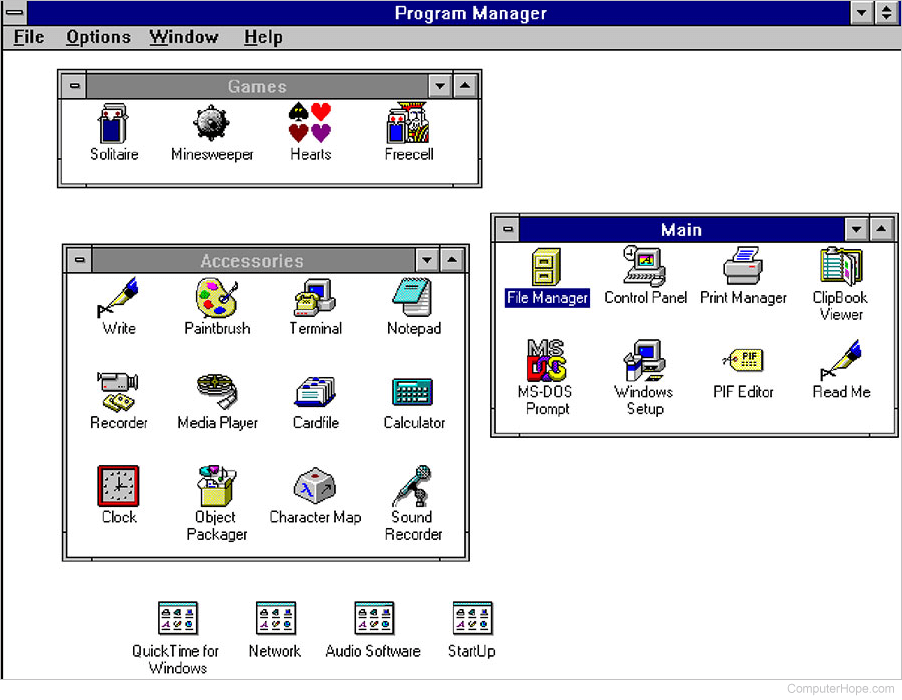Open the Help menu
902x700 pixels.
263,37
